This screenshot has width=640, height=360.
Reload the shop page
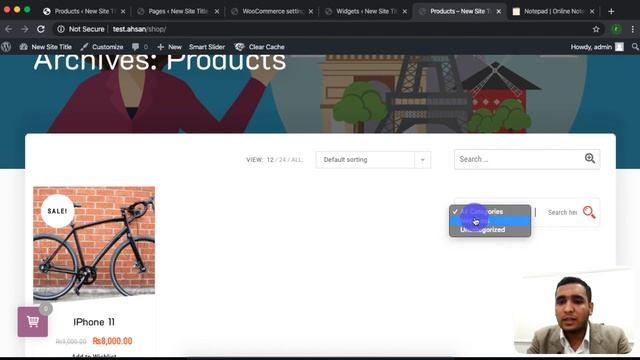41,29
